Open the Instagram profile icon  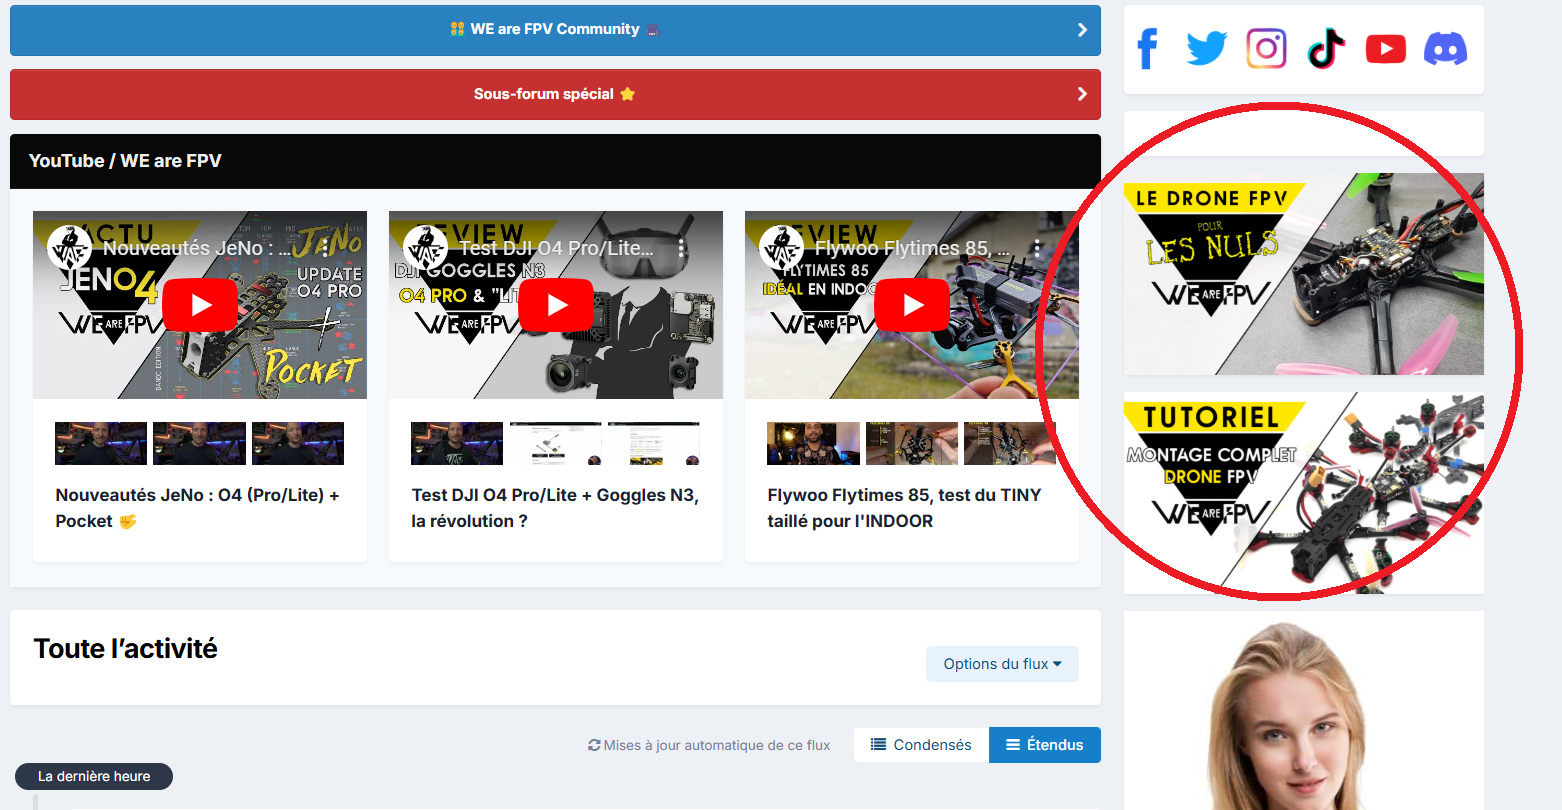[1266, 49]
